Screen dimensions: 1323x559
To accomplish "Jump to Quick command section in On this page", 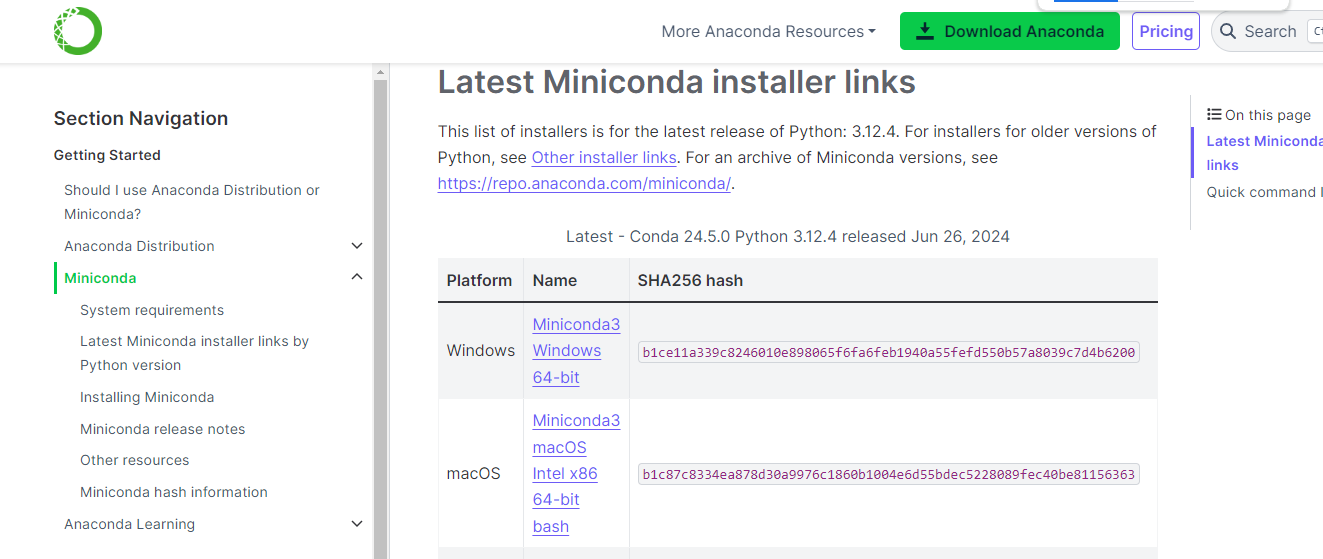I will [1264, 192].
